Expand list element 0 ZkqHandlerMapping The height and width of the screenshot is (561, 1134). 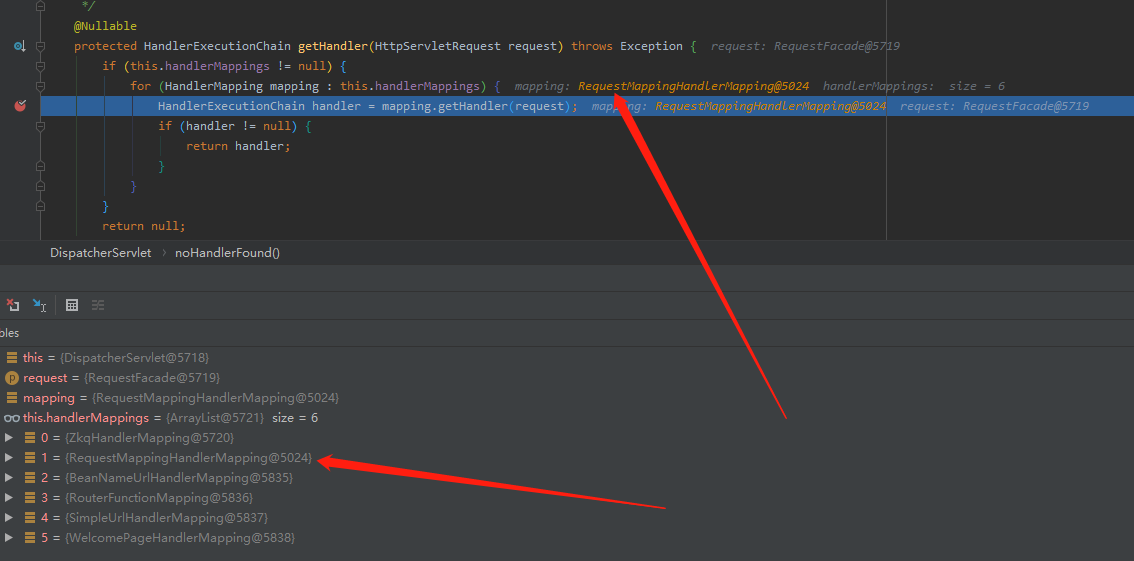[9, 437]
